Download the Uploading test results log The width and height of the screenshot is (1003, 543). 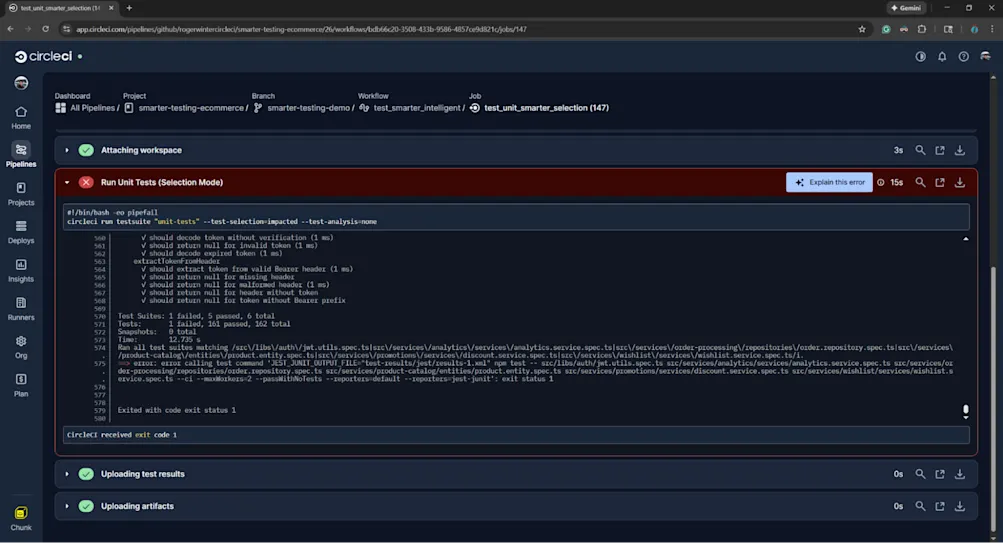click(960, 474)
